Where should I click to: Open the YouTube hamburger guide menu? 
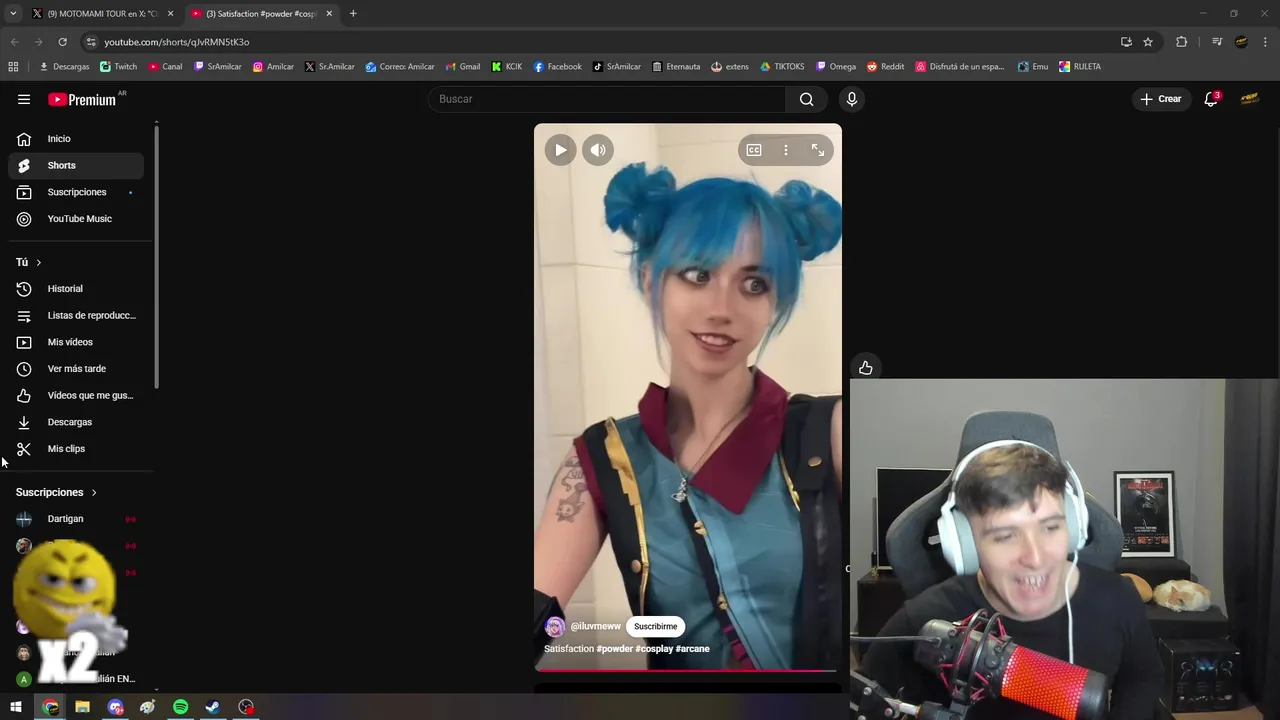pyautogui.click(x=24, y=99)
